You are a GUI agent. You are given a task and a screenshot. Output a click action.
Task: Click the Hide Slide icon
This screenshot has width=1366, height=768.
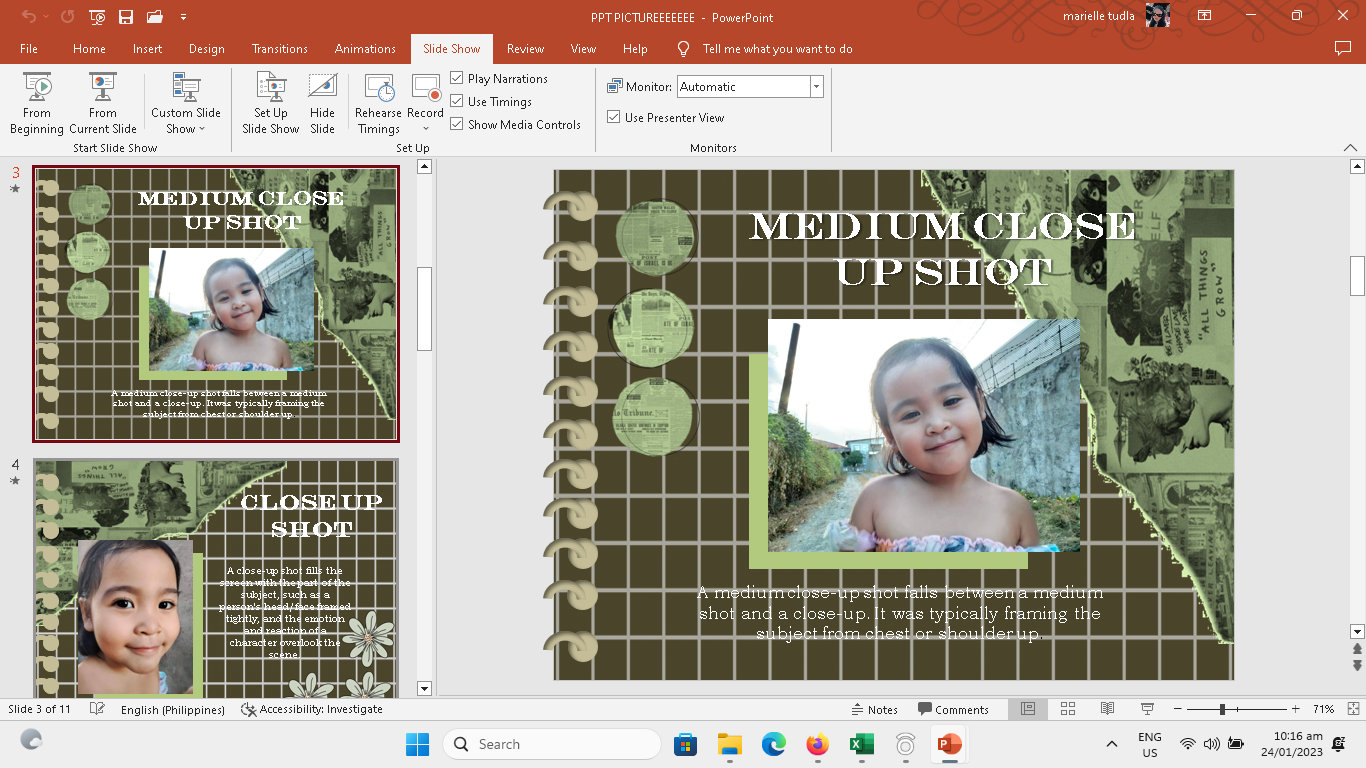[322, 103]
